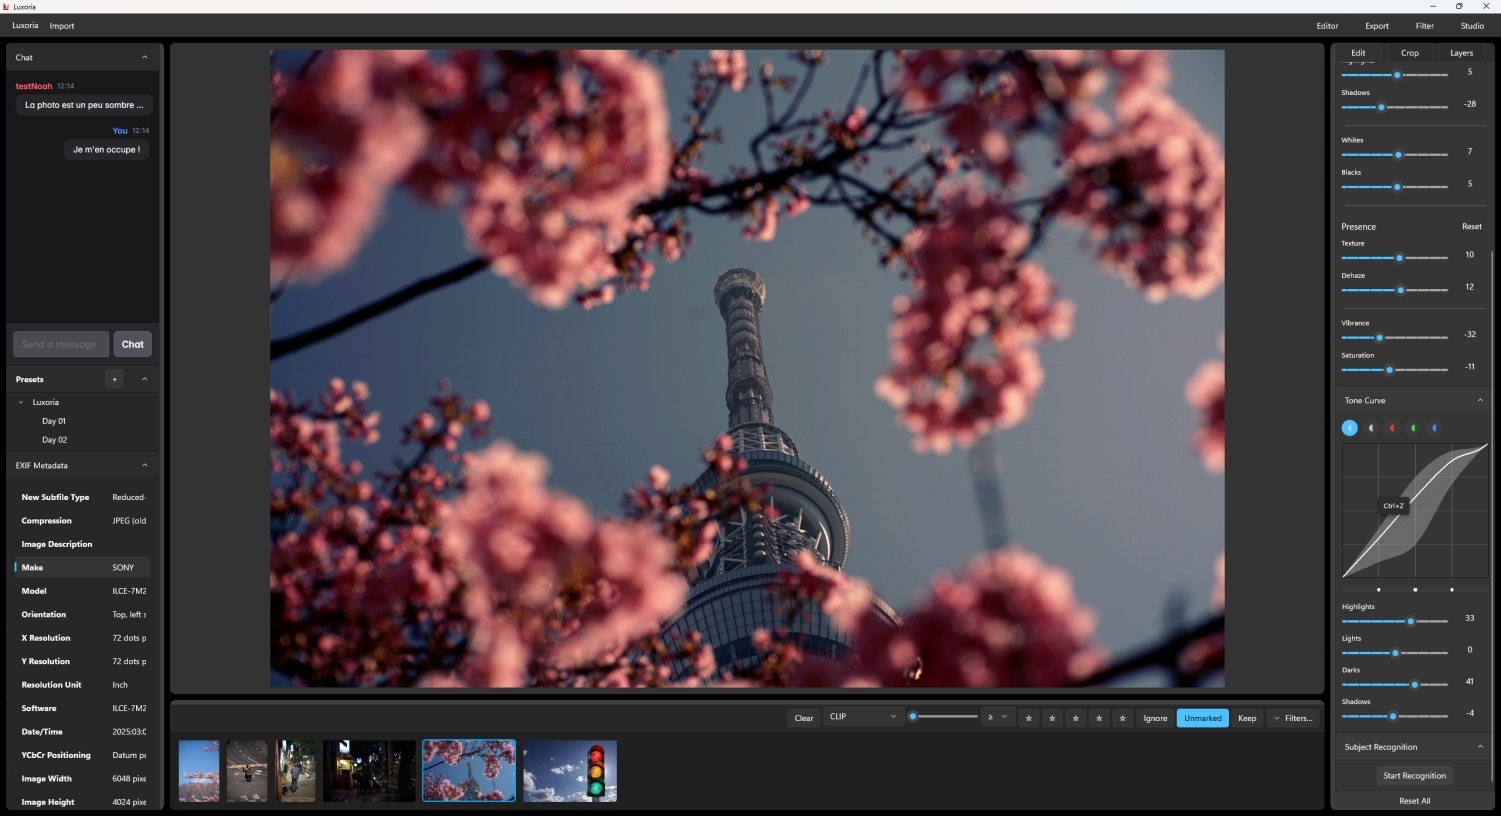Open the Export menu
The height and width of the screenshot is (816, 1501).
pyautogui.click(x=1376, y=26)
